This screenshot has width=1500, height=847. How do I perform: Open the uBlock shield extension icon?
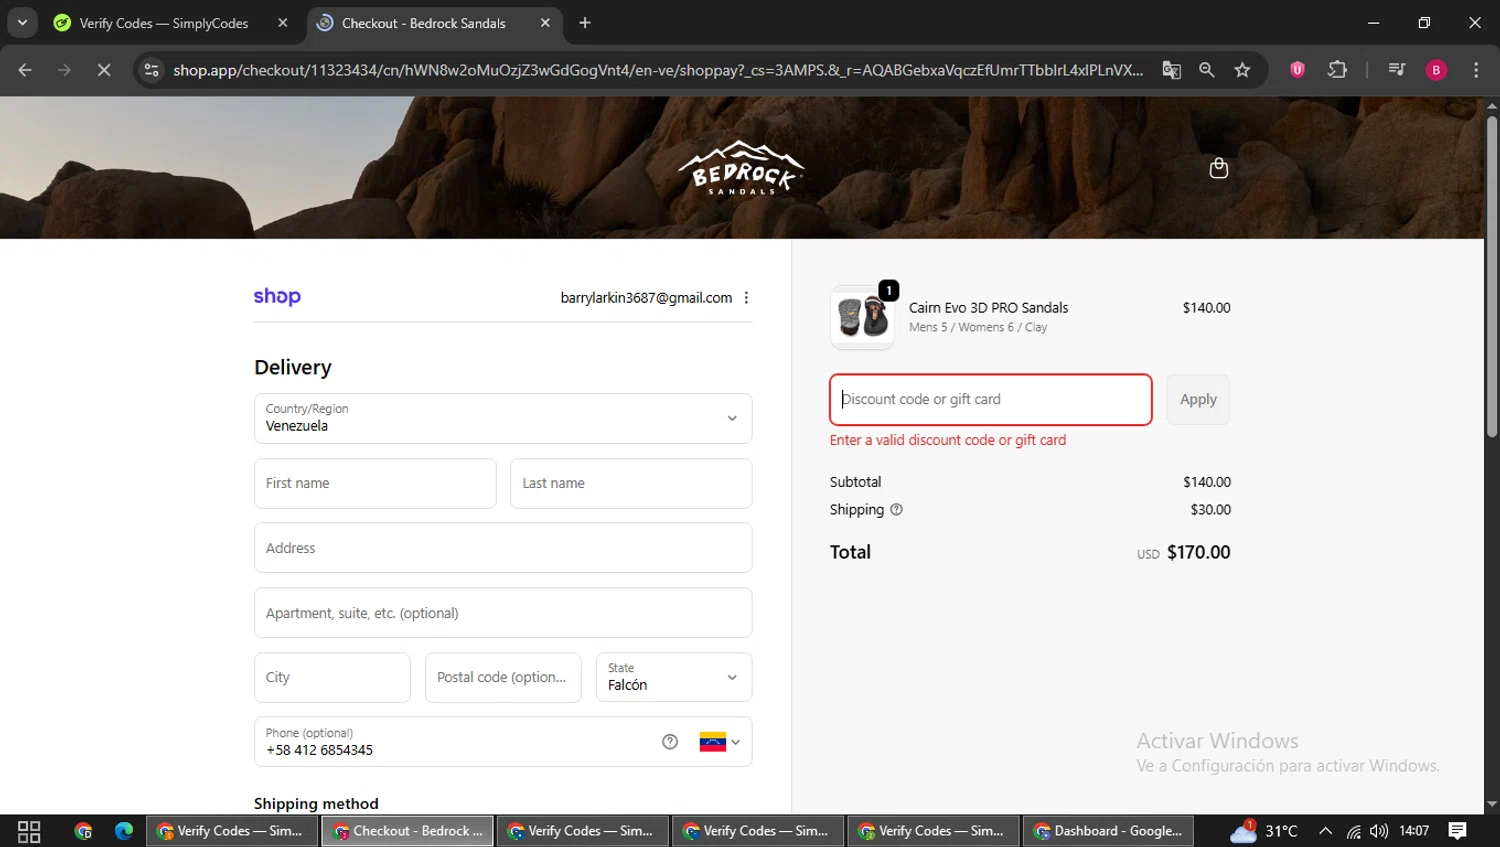coord(1297,70)
